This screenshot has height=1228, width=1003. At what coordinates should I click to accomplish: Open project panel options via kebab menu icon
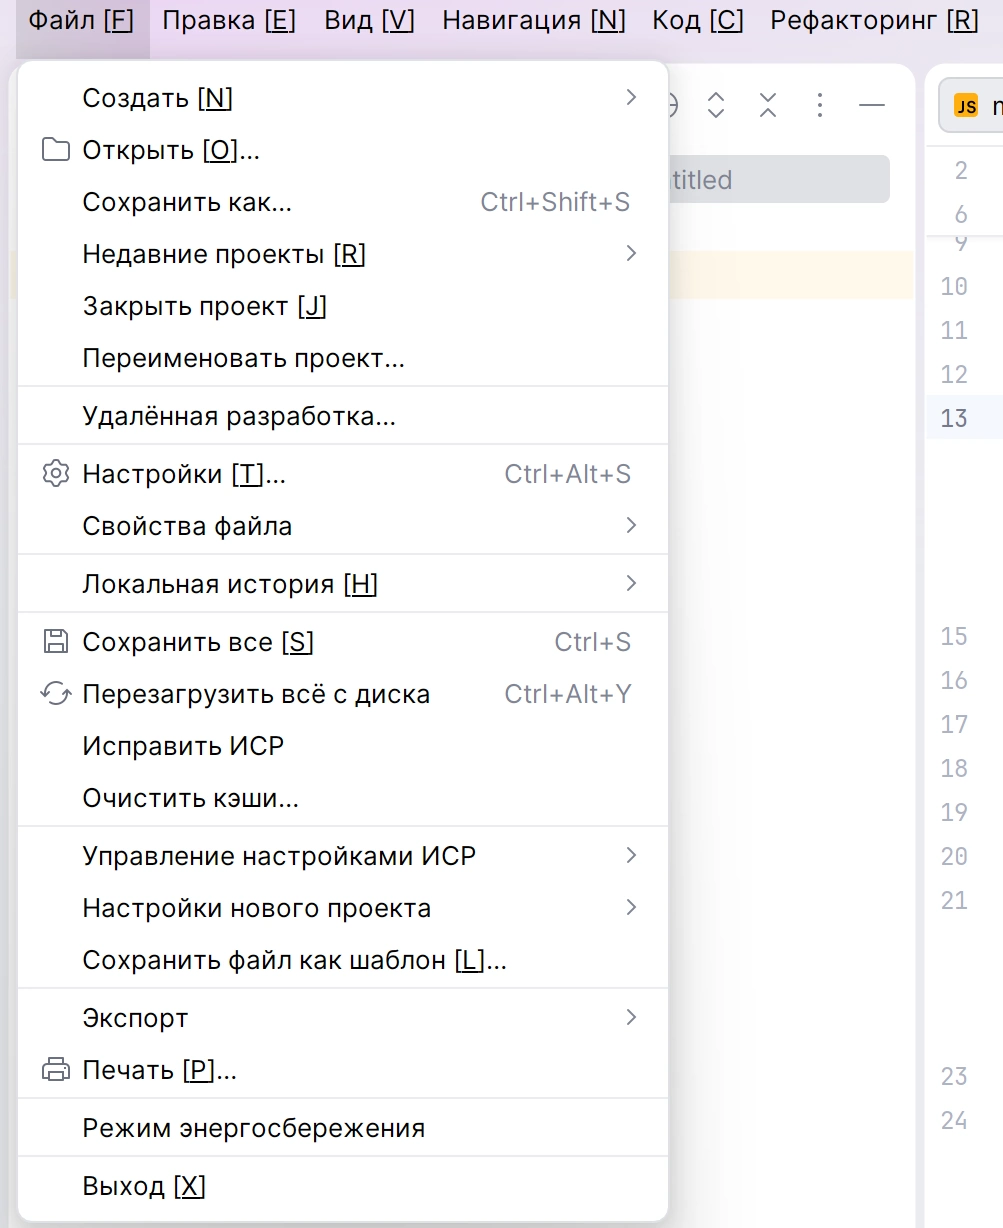point(819,105)
